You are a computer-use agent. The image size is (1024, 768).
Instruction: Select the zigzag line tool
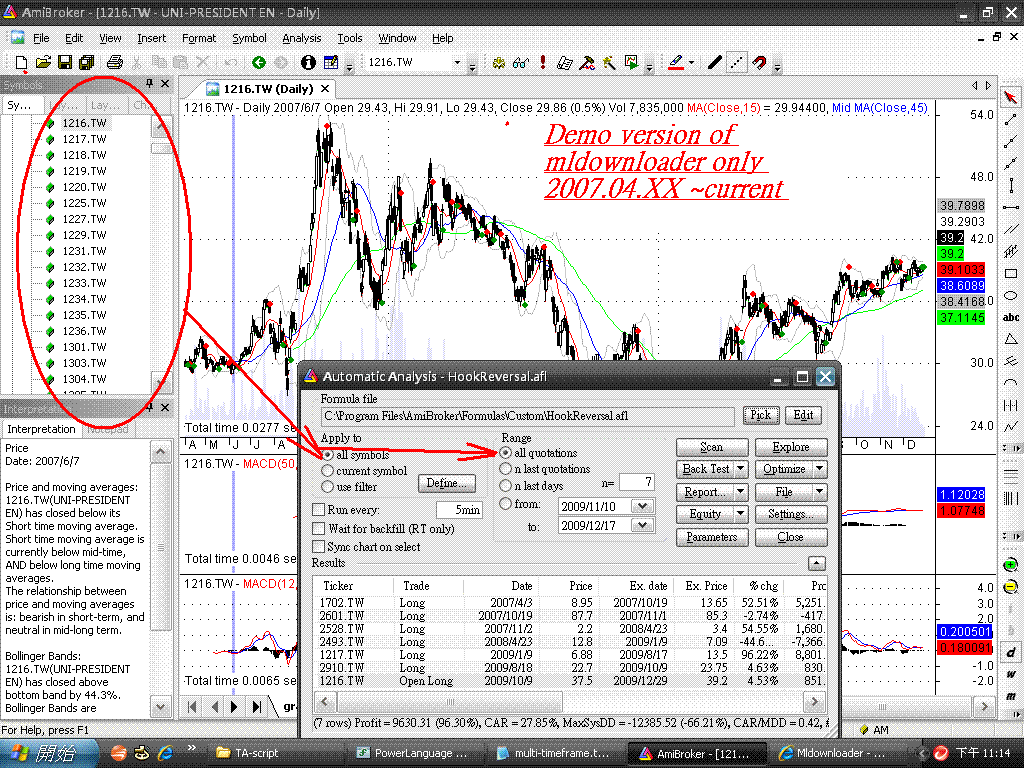[x=1010, y=426]
